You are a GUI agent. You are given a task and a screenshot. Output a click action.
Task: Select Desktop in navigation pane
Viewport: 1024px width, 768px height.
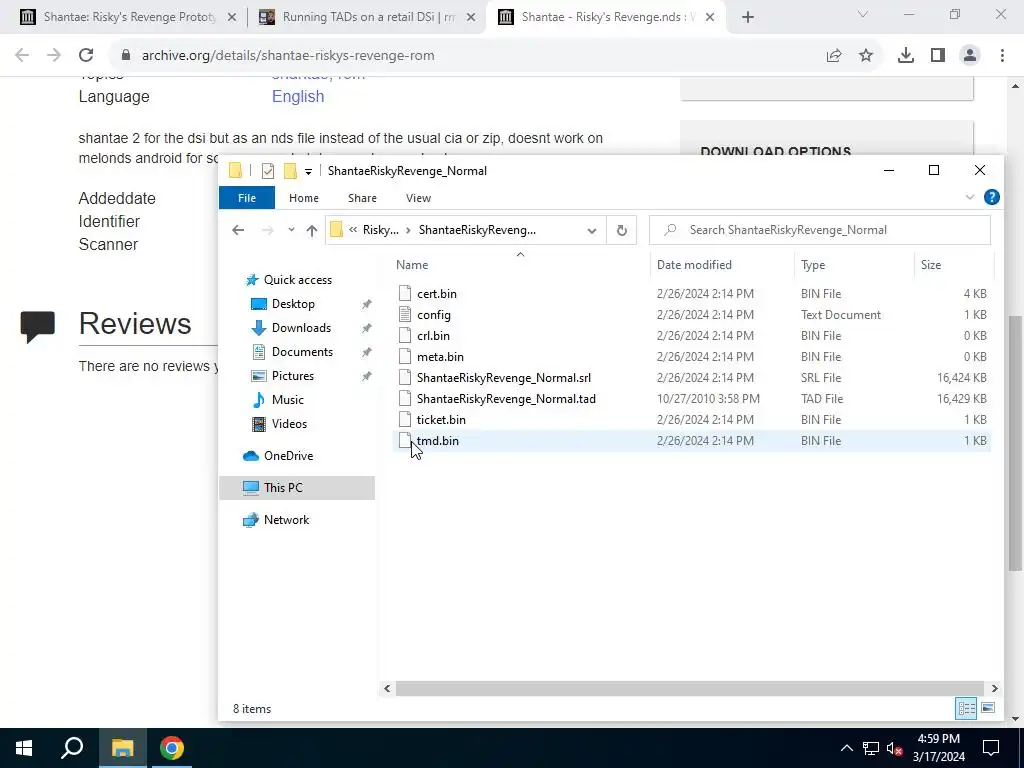pos(293,304)
